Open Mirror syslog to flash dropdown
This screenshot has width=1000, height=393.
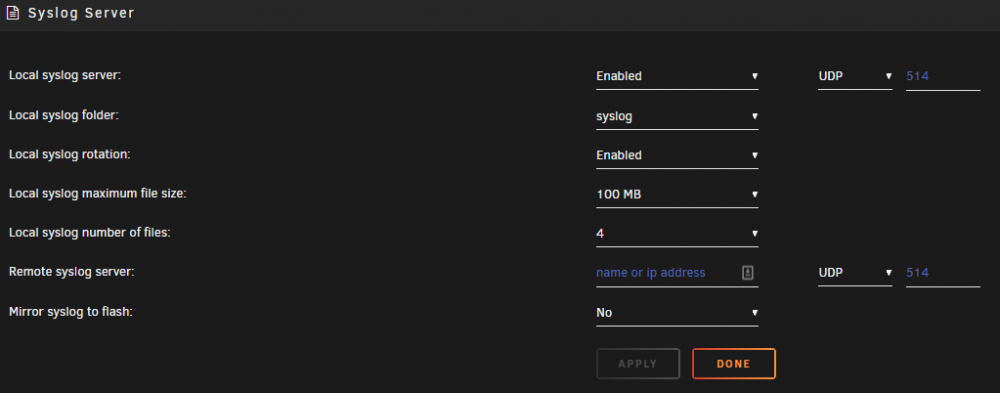tap(677, 313)
